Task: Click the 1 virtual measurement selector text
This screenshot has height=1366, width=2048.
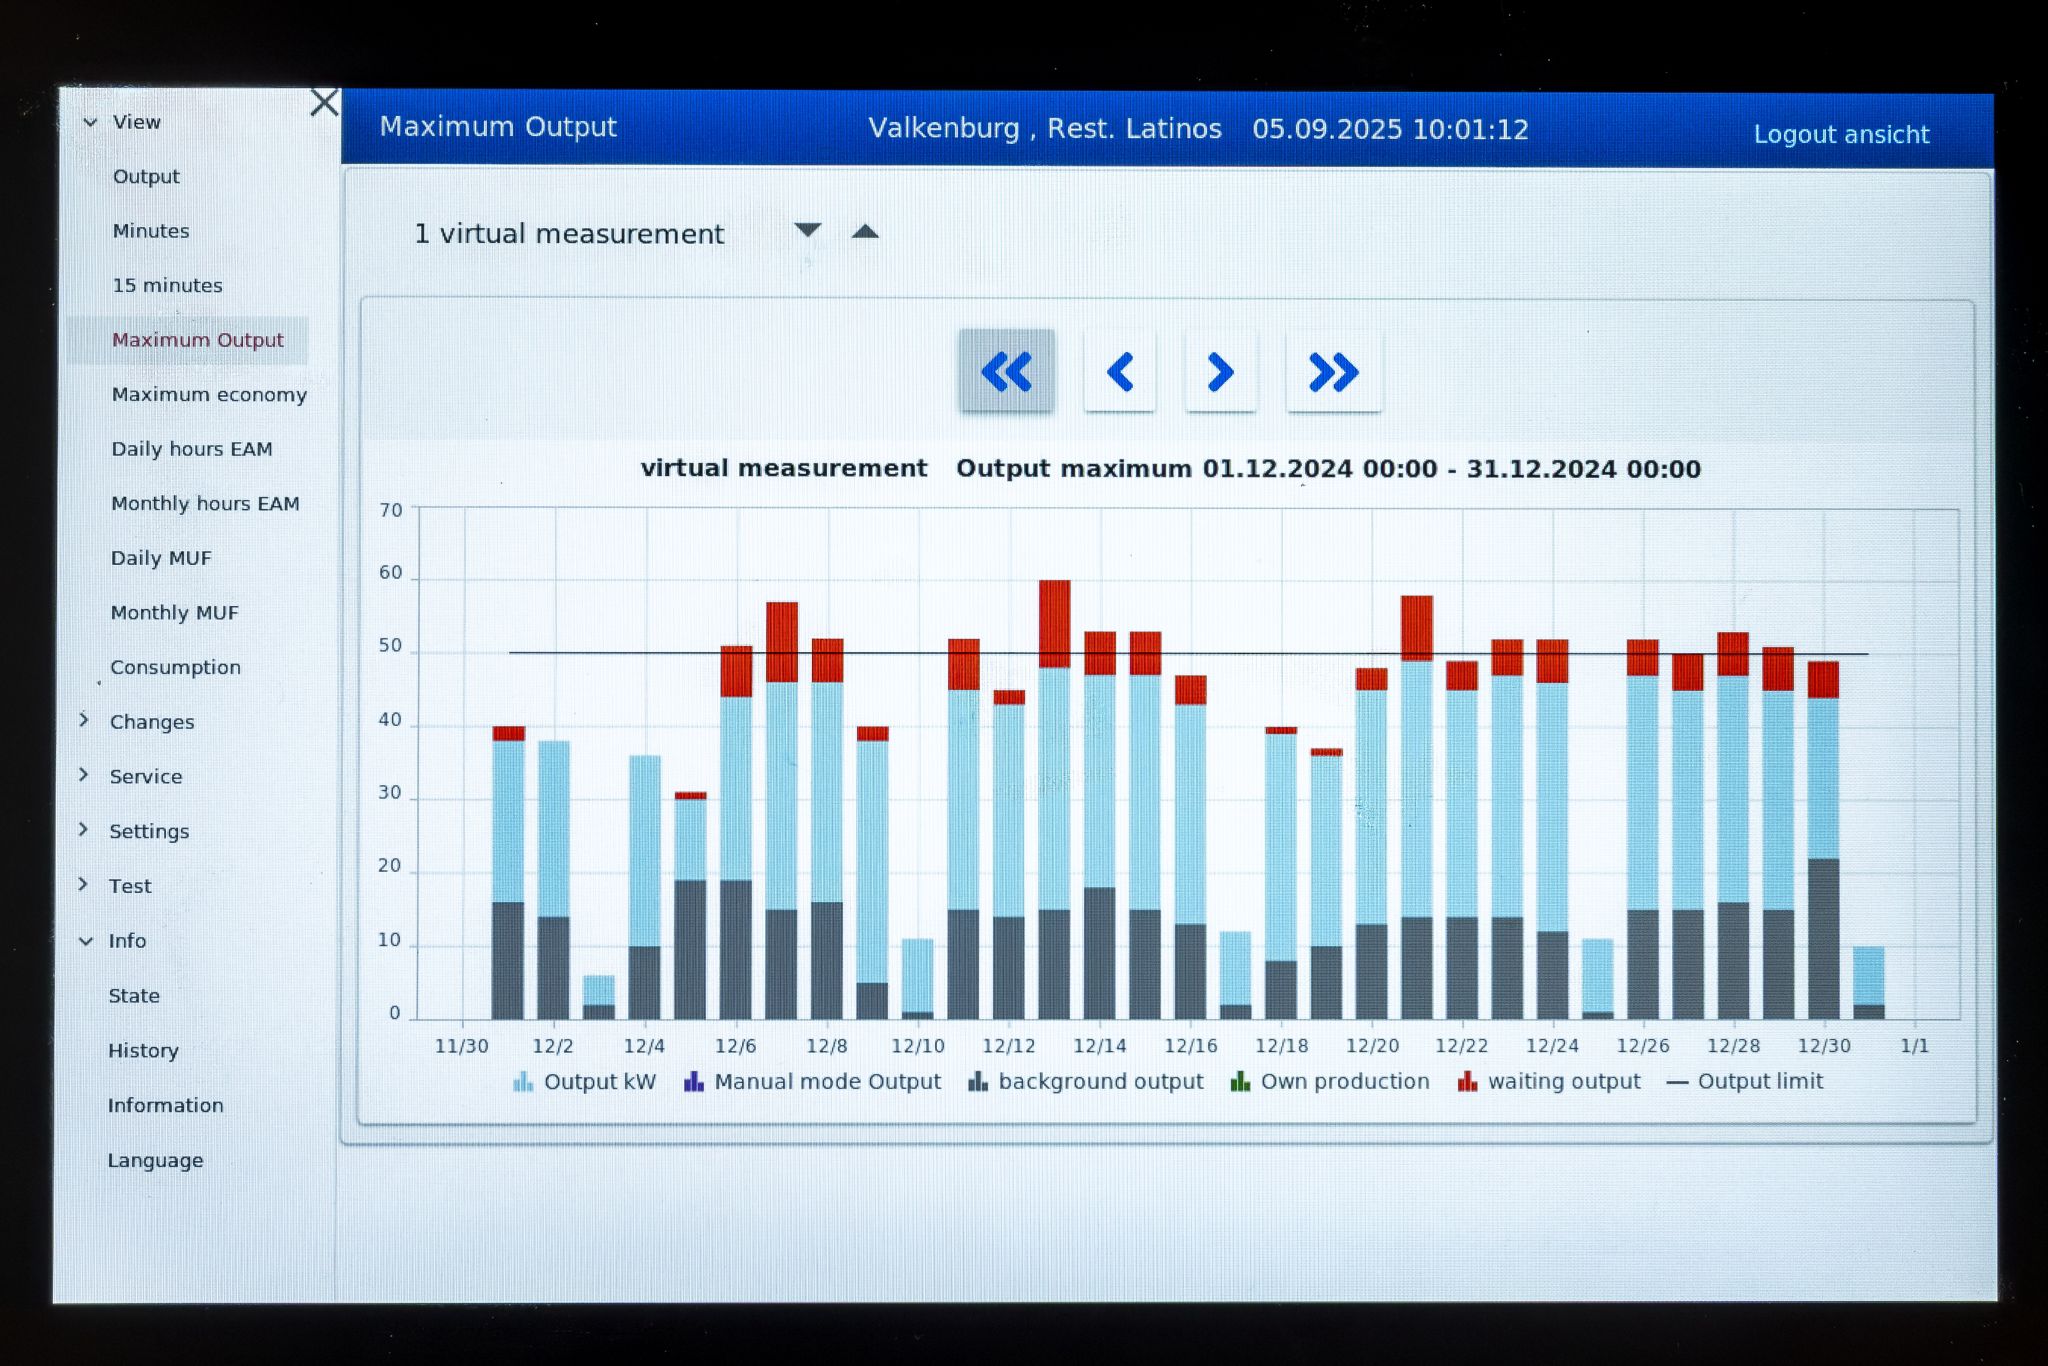Action: [569, 234]
